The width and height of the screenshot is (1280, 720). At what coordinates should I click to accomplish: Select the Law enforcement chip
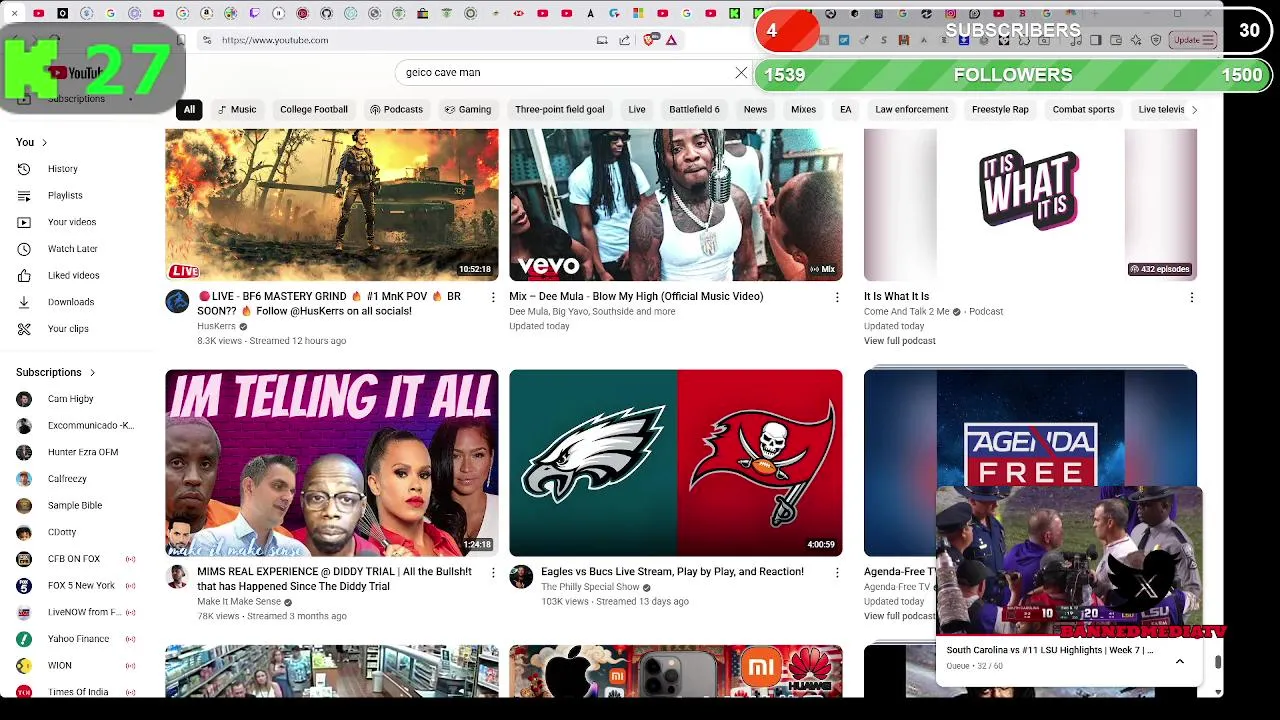coord(911,110)
